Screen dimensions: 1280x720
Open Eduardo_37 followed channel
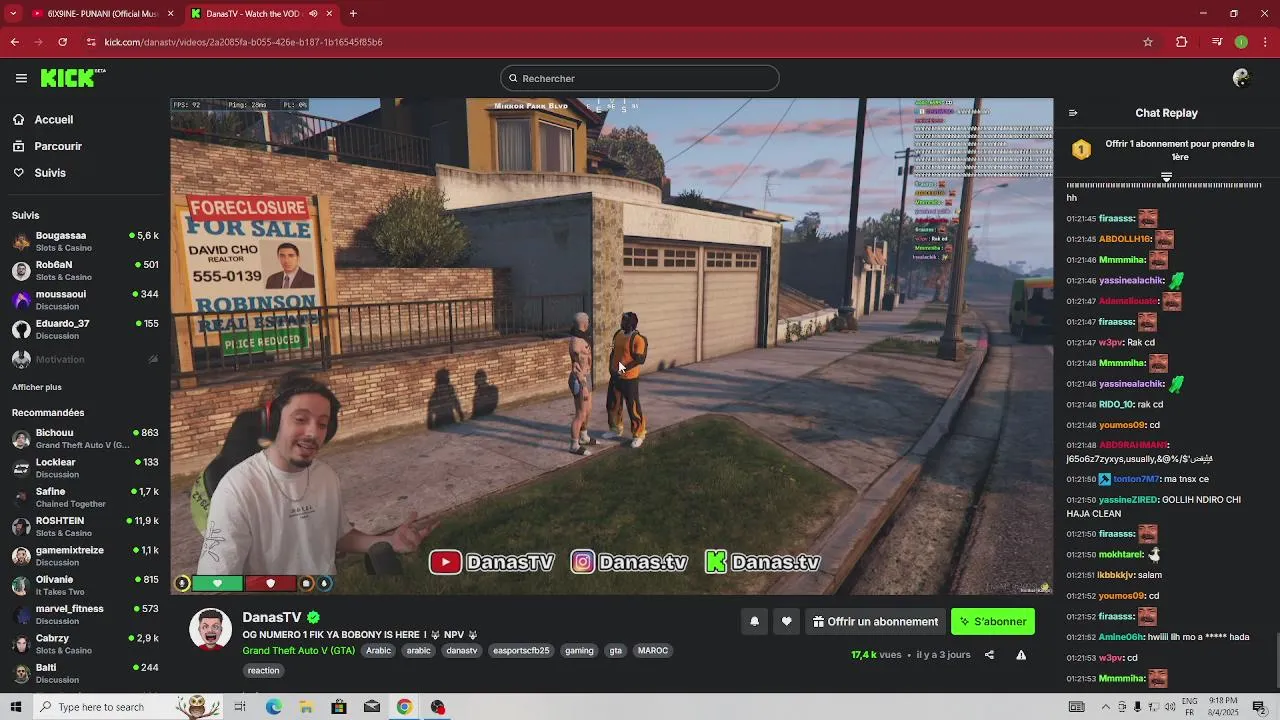point(84,329)
